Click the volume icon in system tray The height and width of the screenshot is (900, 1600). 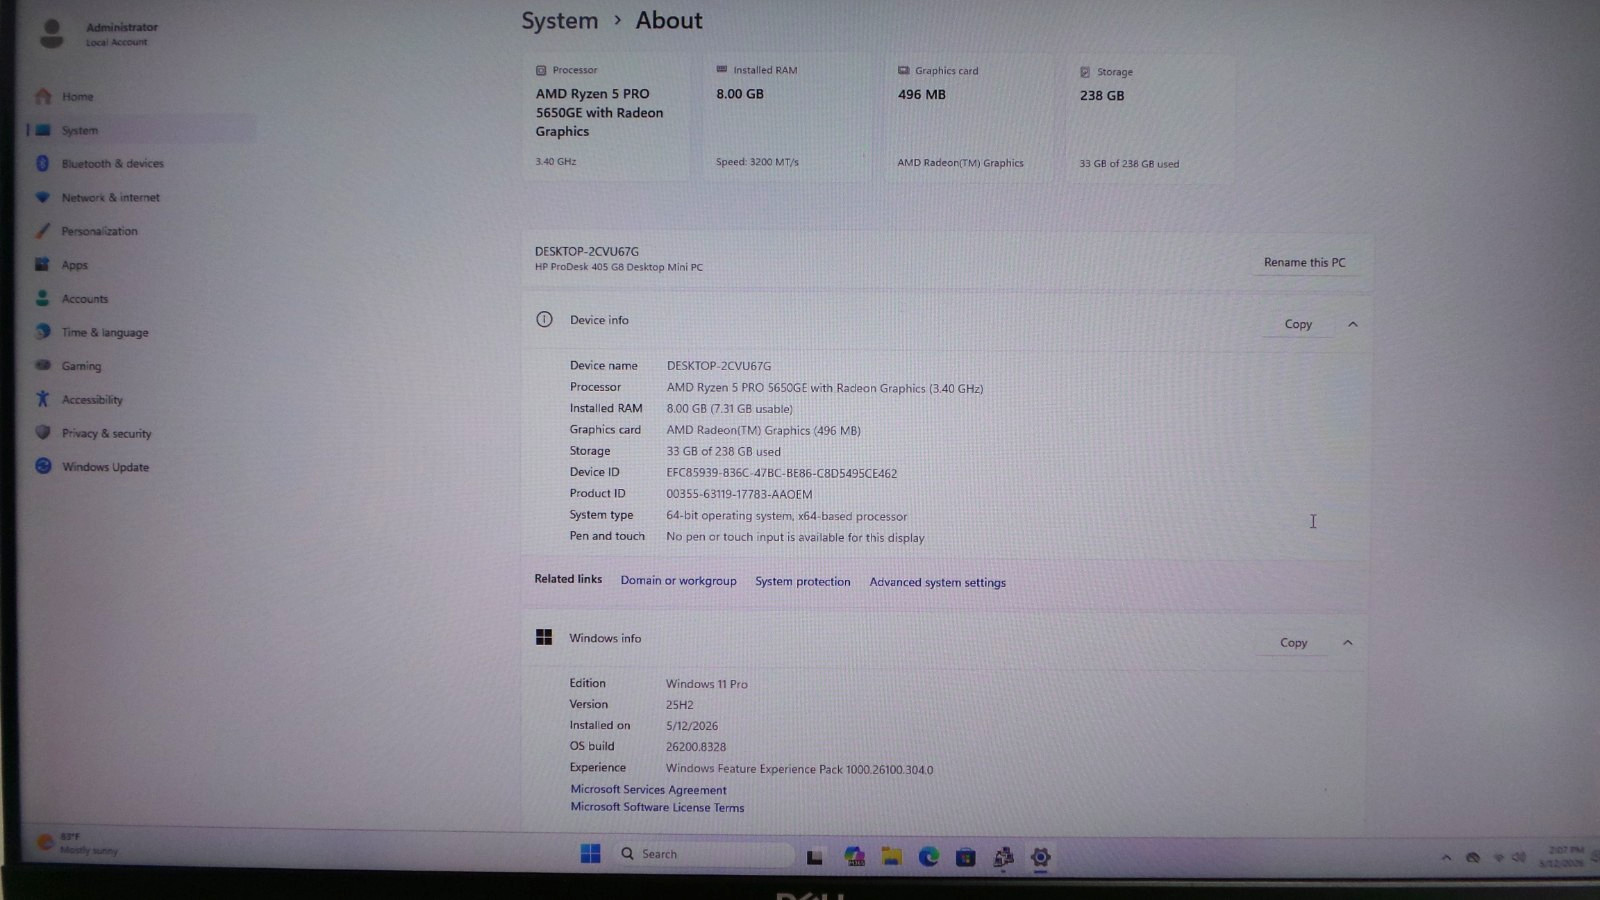1519,857
